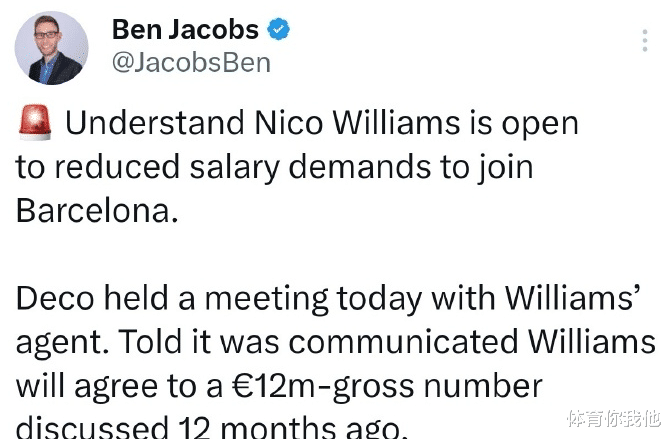Click the word 'agent.' in the tweet
The width and height of the screenshot is (670, 439).
tap(62, 343)
